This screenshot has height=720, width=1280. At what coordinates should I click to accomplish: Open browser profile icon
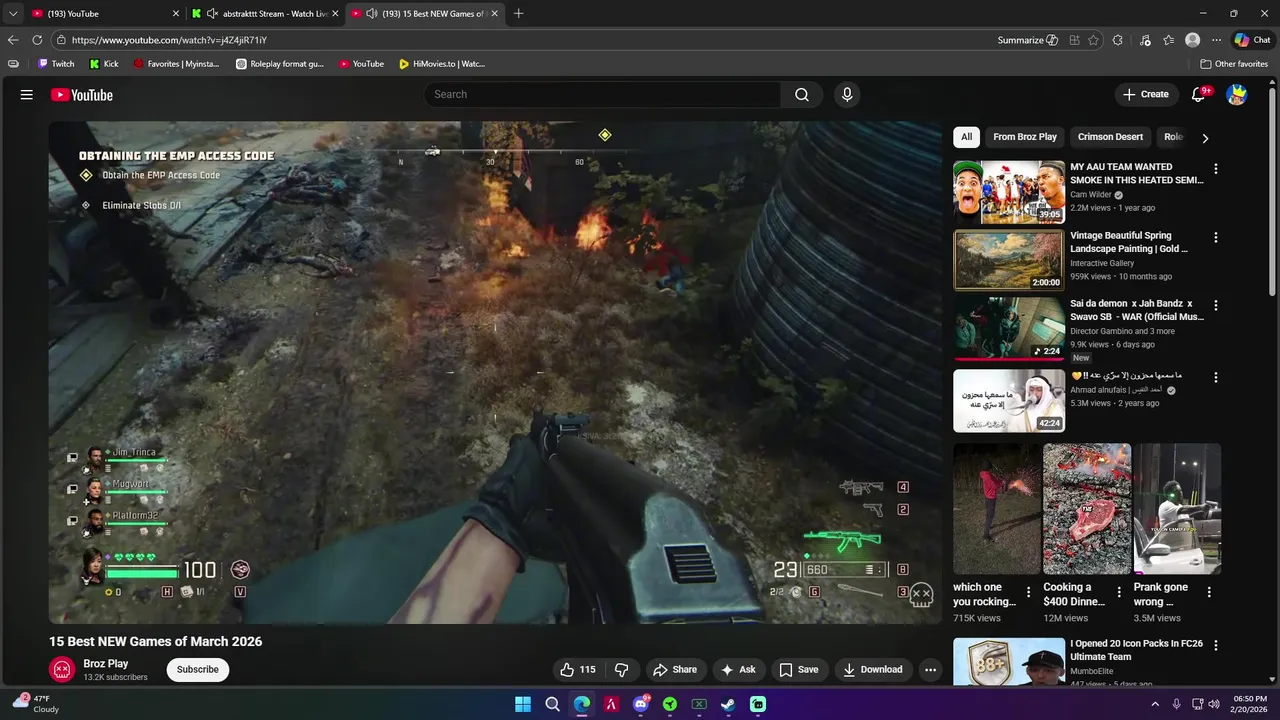pyautogui.click(x=1192, y=40)
